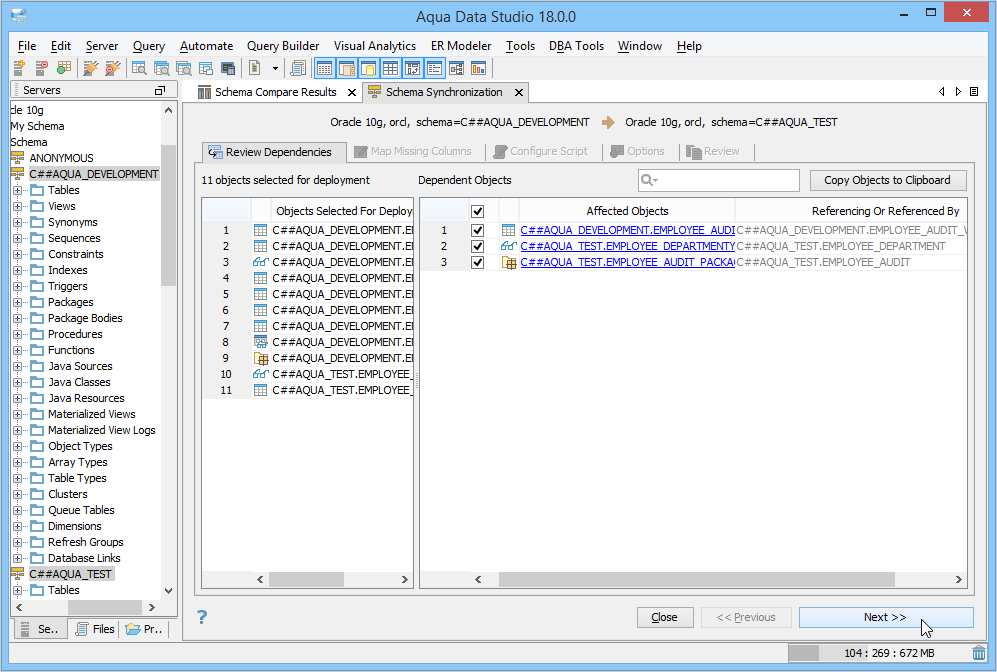Open the C##AQUA_TEST.EMPLOYEE_DEPARTMENTY link

click(628, 246)
